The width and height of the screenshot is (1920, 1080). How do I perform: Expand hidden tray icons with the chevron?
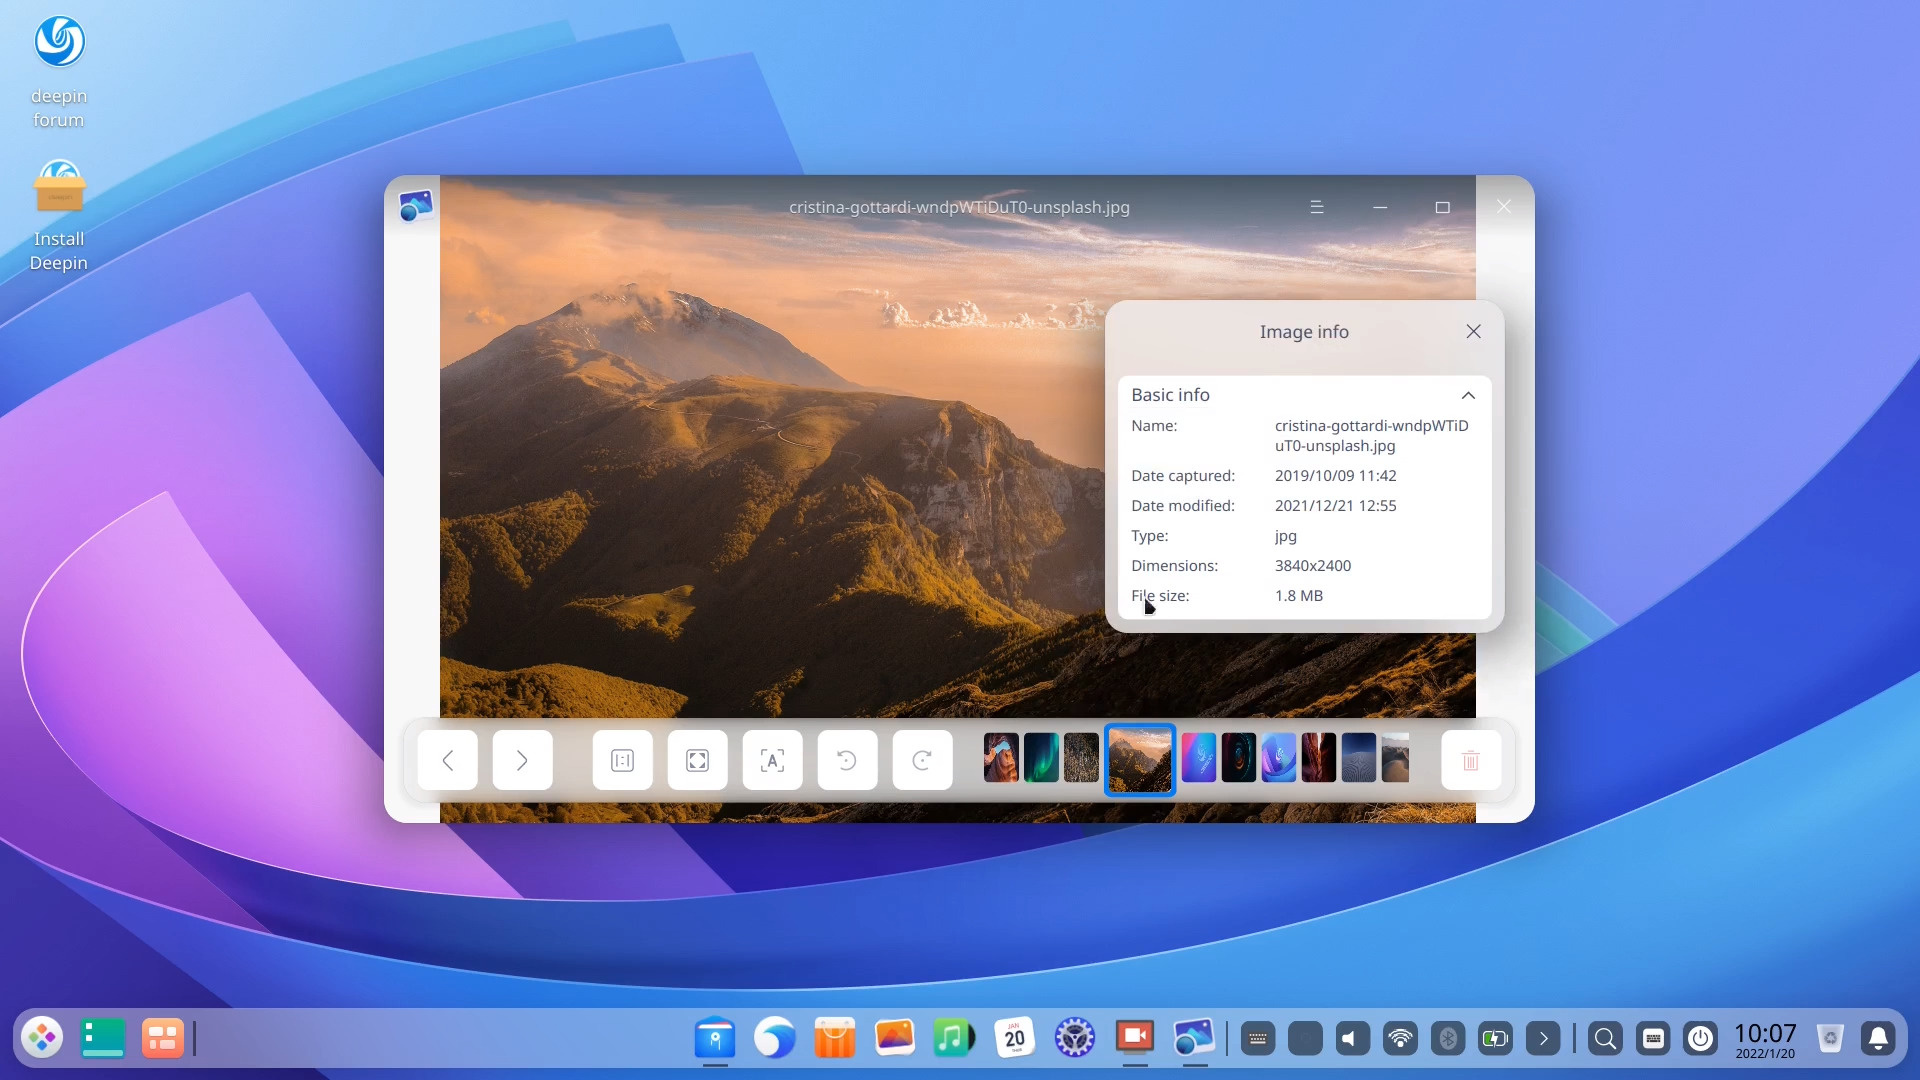click(x=1544, y=1038)
